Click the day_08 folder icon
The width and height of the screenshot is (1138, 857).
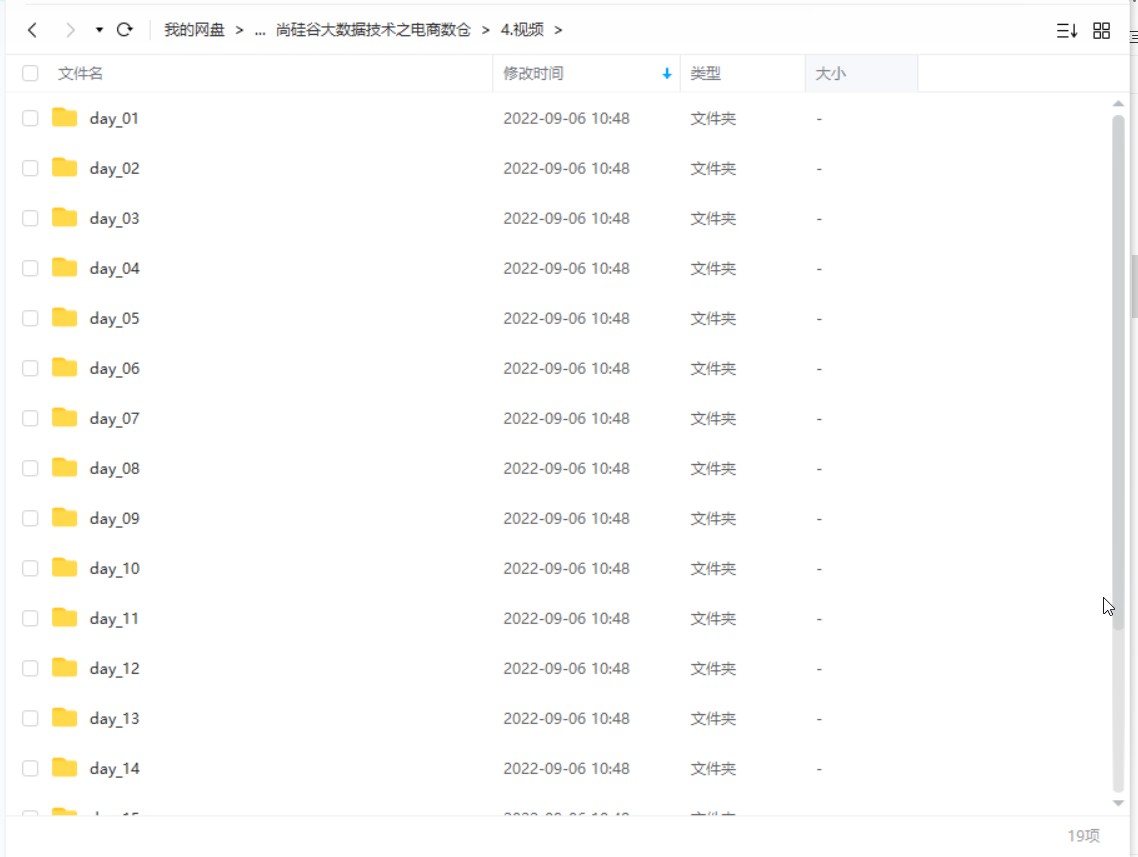click(x=65, y=467)
